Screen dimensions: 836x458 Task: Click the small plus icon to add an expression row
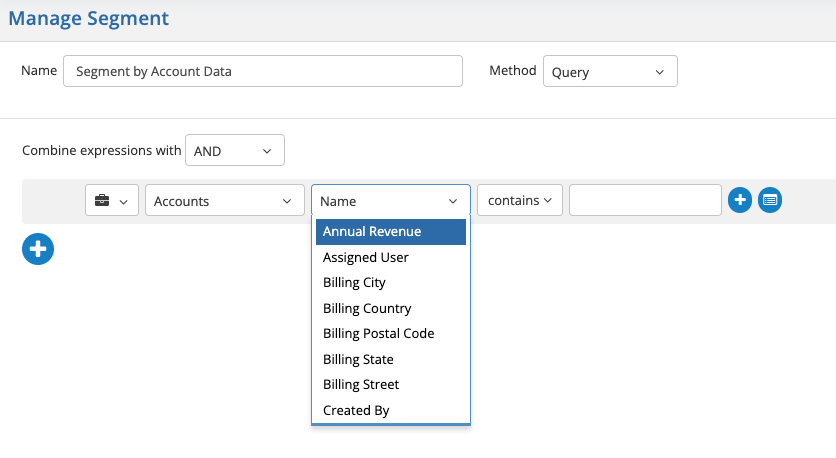coord(740,200)
